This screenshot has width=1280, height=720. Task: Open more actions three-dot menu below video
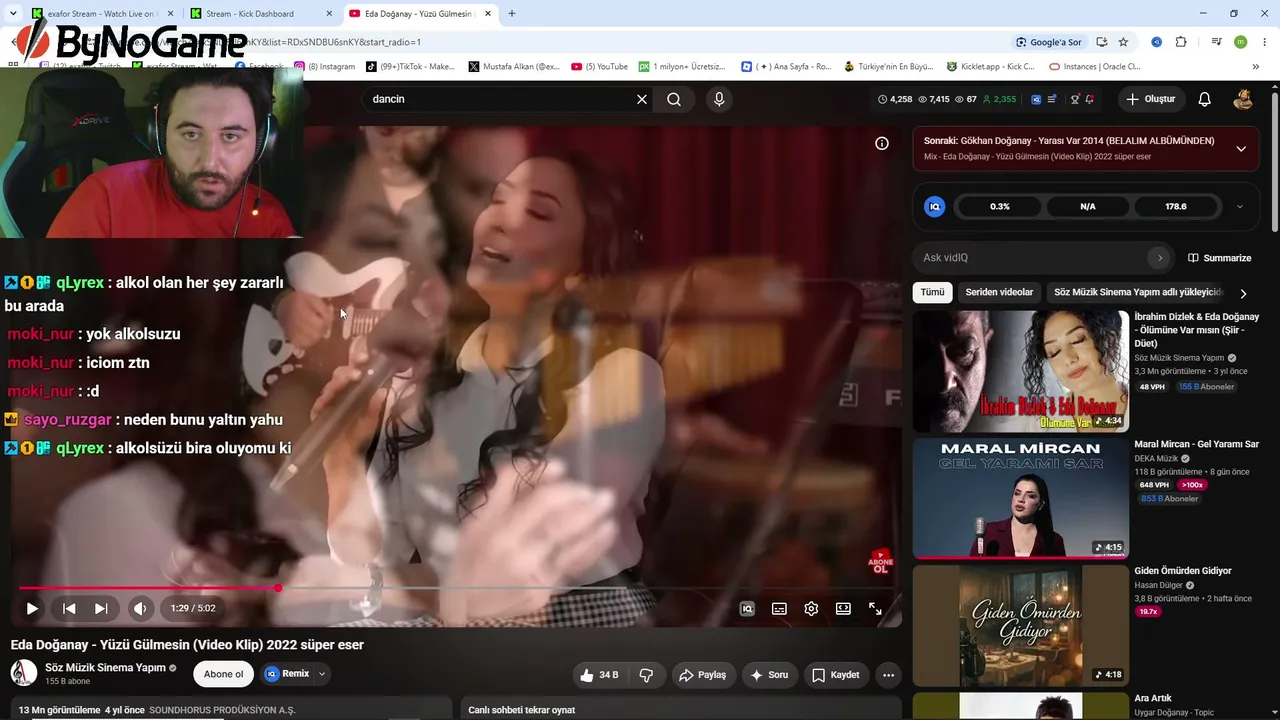pyautogui.click(x=888, y=675)
